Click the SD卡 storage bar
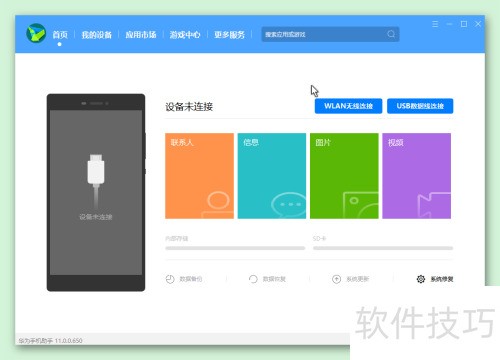The image size is (500, 360). [x=383, y=248]
